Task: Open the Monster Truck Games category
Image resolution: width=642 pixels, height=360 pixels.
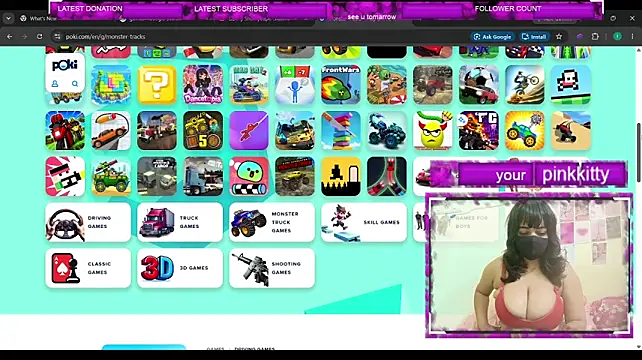Action: 272,222
